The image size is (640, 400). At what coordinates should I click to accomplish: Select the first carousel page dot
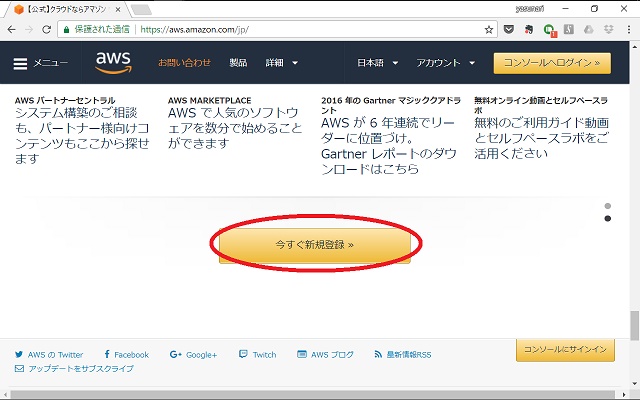click(x=607, y=206)
